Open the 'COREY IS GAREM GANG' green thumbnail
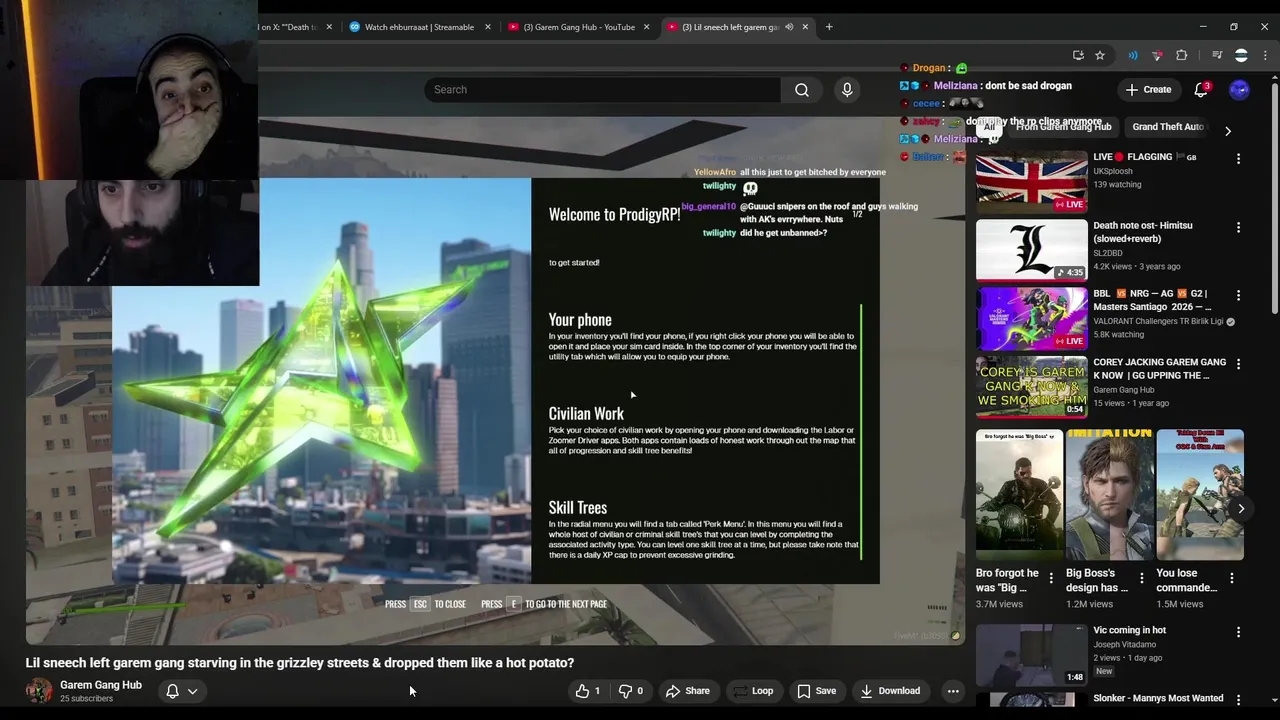The height and width of the screenshot is (720, 1280). point(1031,386)
